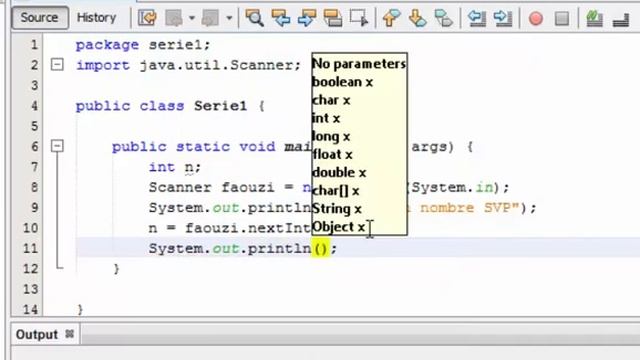Viewport: 640px width, 360px height.
Task: Select 'long x' in the popup
Action: pyautogui.click(x=331, y=136)
